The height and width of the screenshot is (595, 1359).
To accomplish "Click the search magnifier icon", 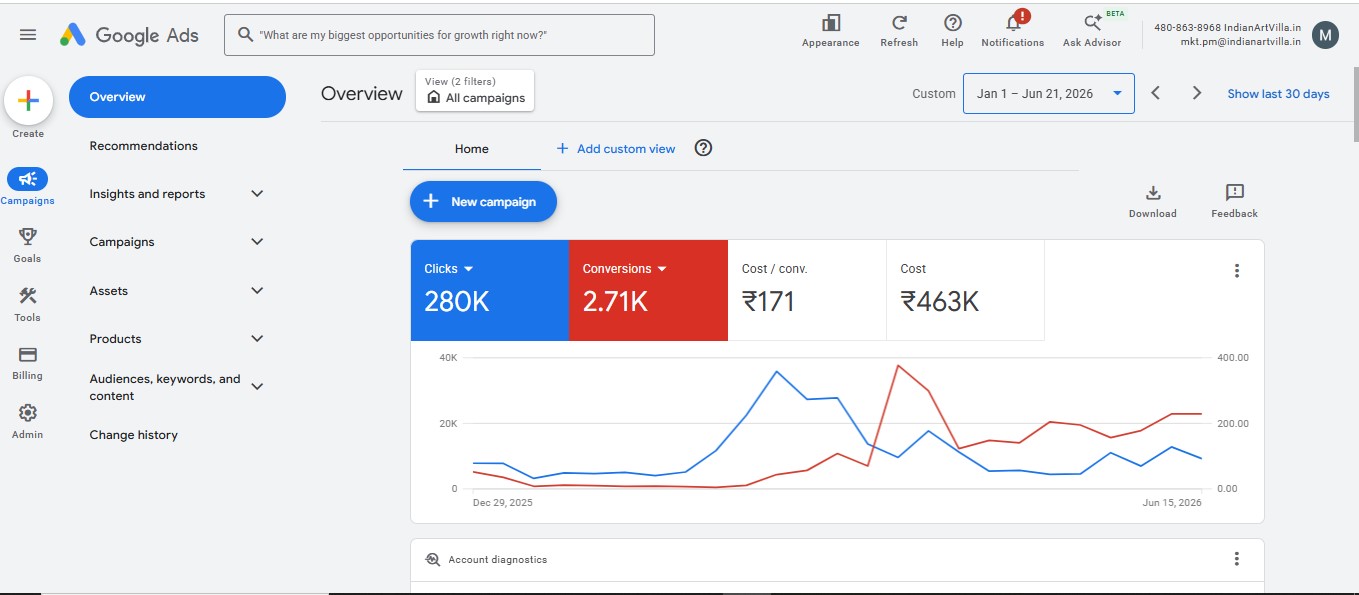I will [245, 35].
